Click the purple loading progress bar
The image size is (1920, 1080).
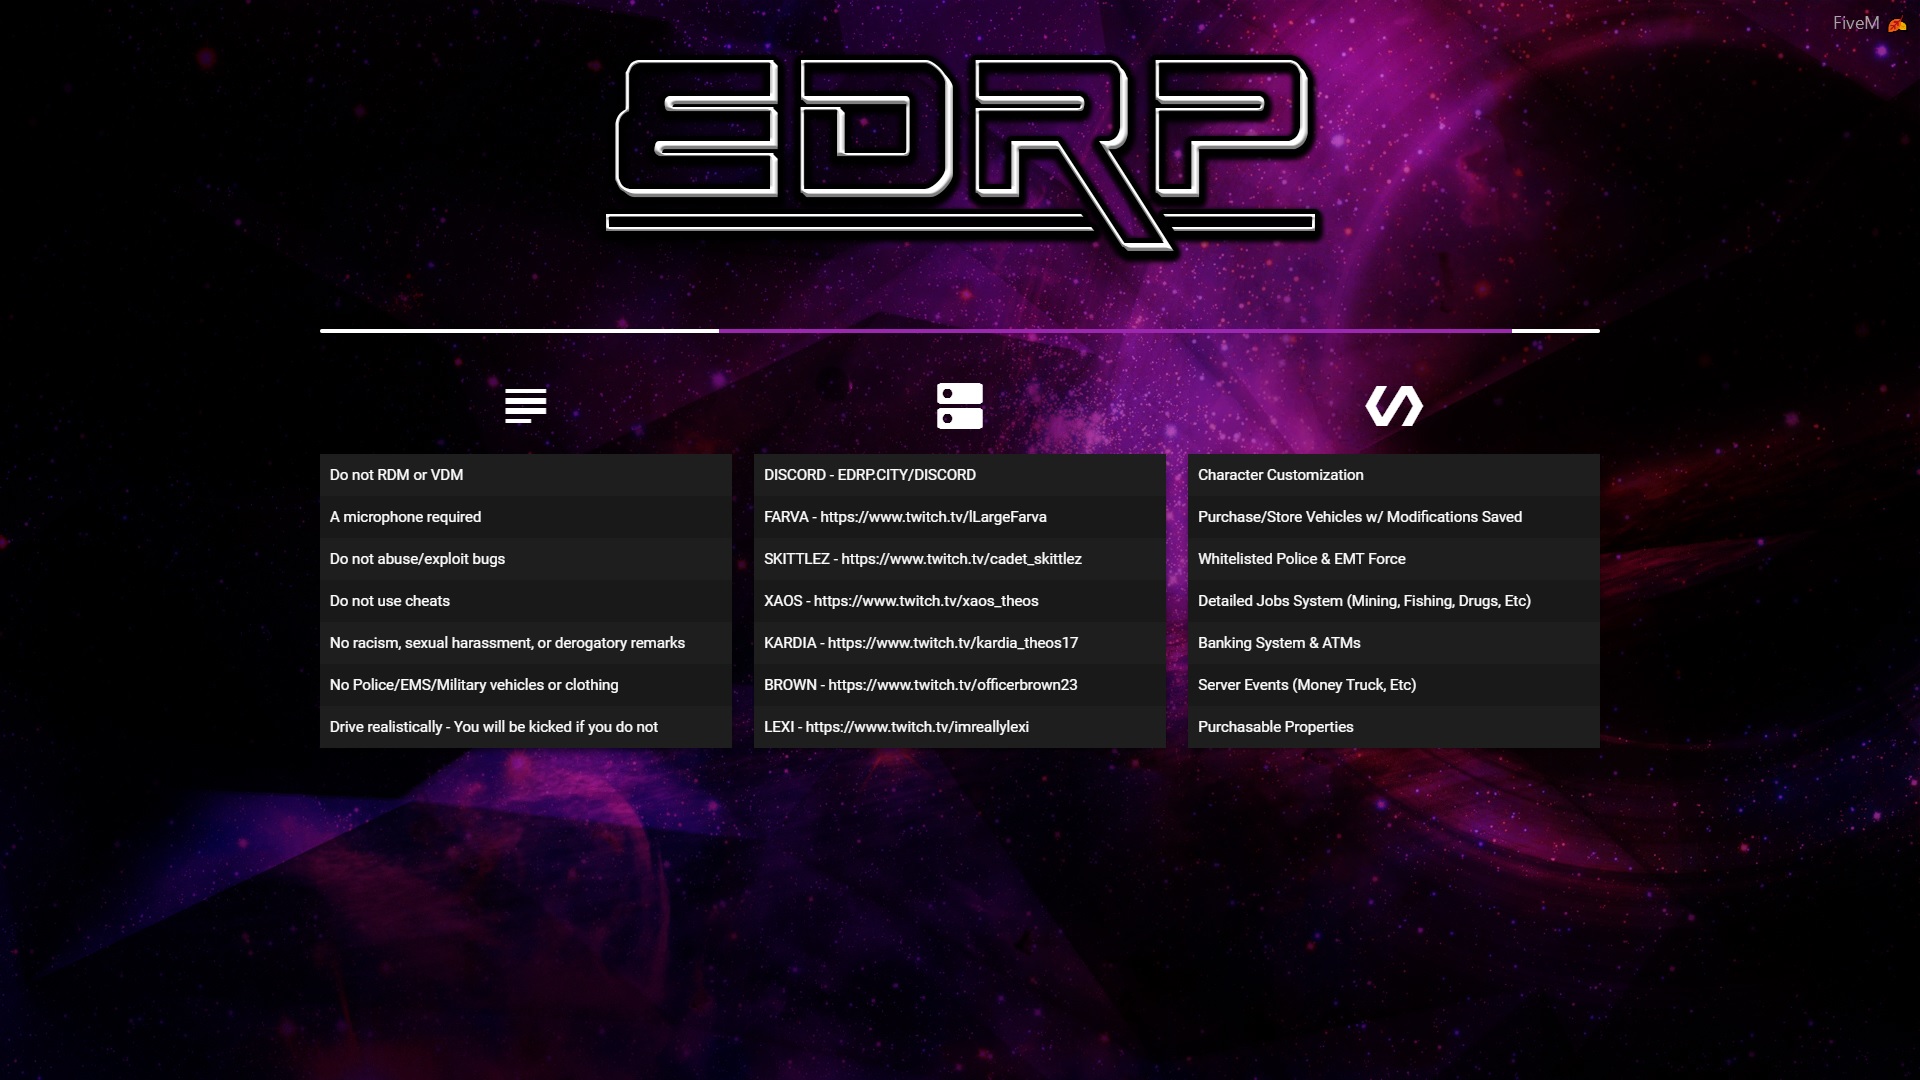1115,330
